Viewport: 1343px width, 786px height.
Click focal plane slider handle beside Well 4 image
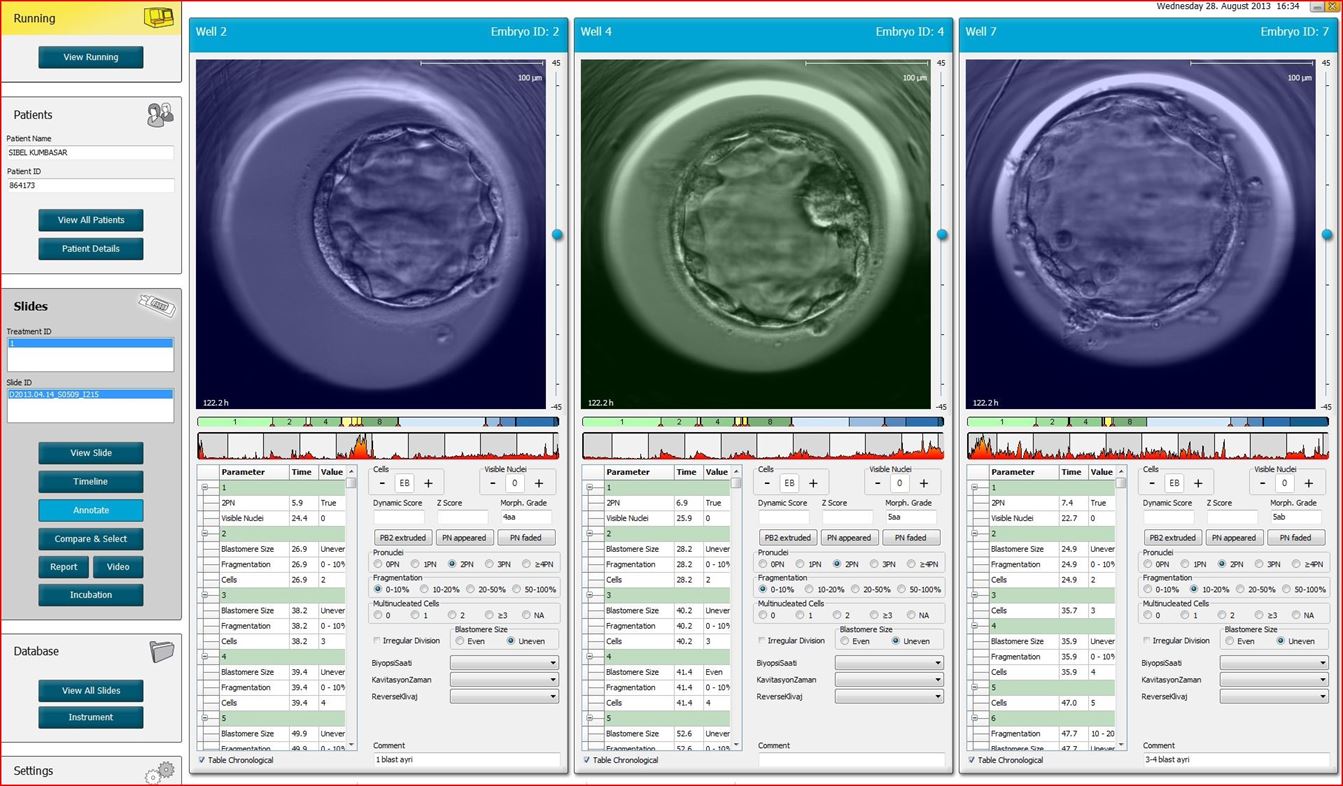pyautogui.click(x=942, y=235)
